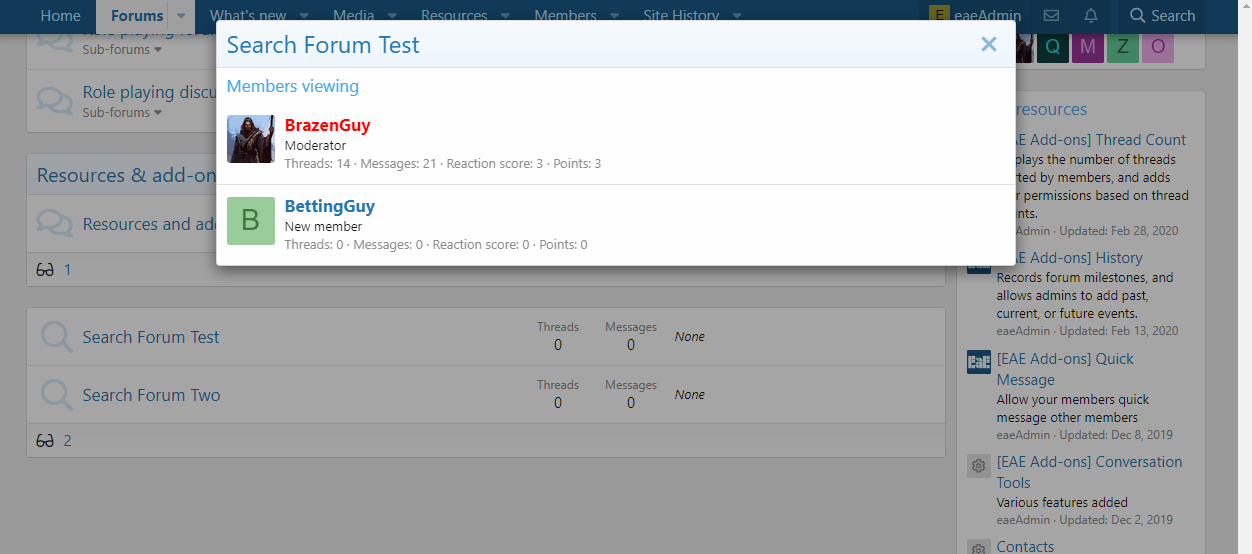1252x554 pixels.
Task: Click the None last-post text for Search Forum Test
Action: [690, 337]
